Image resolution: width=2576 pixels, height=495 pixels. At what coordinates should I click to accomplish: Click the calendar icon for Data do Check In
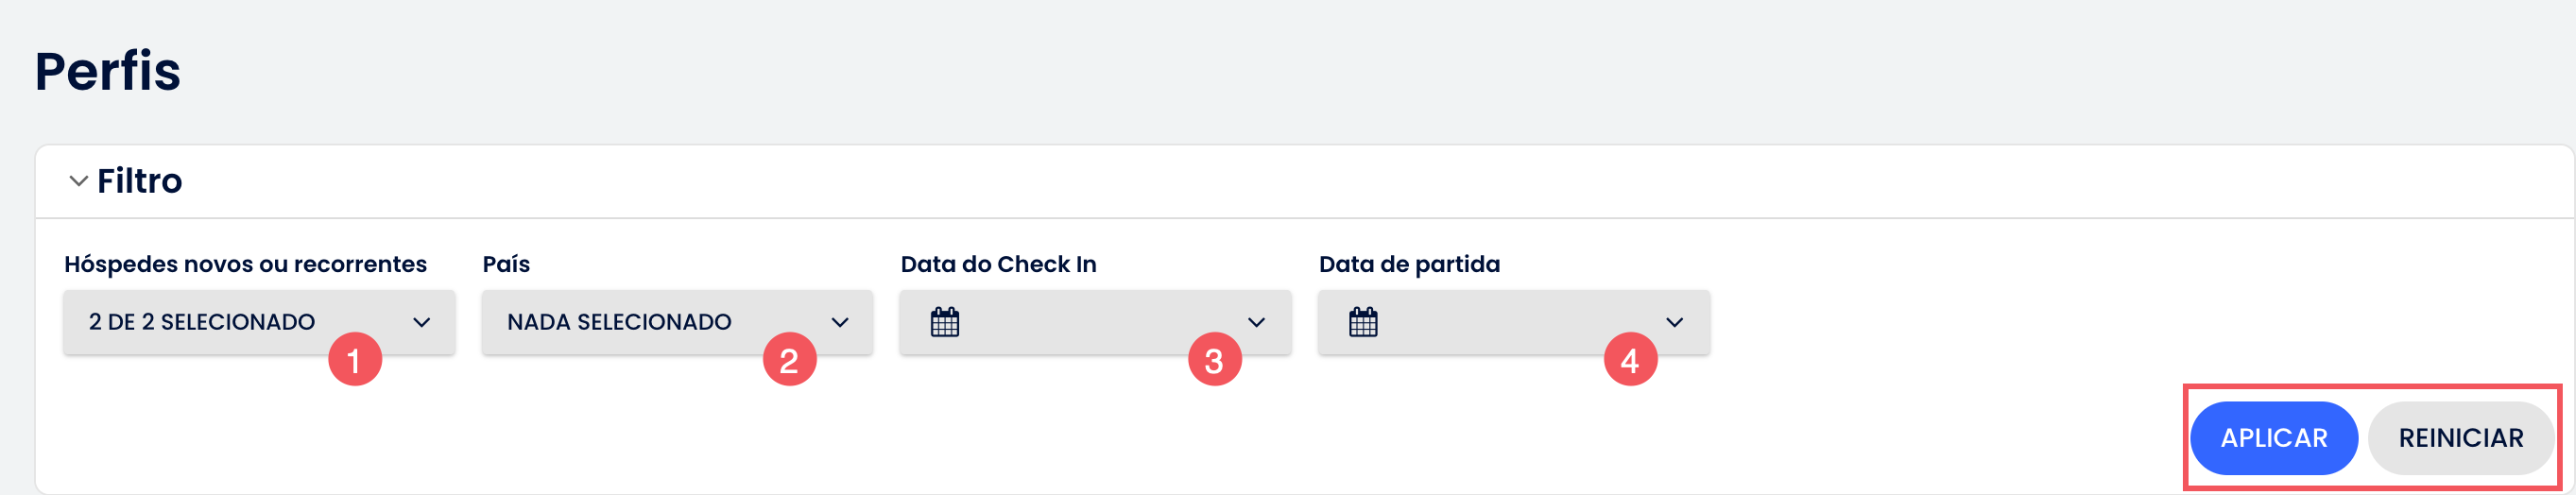click(x=945, y=322)
